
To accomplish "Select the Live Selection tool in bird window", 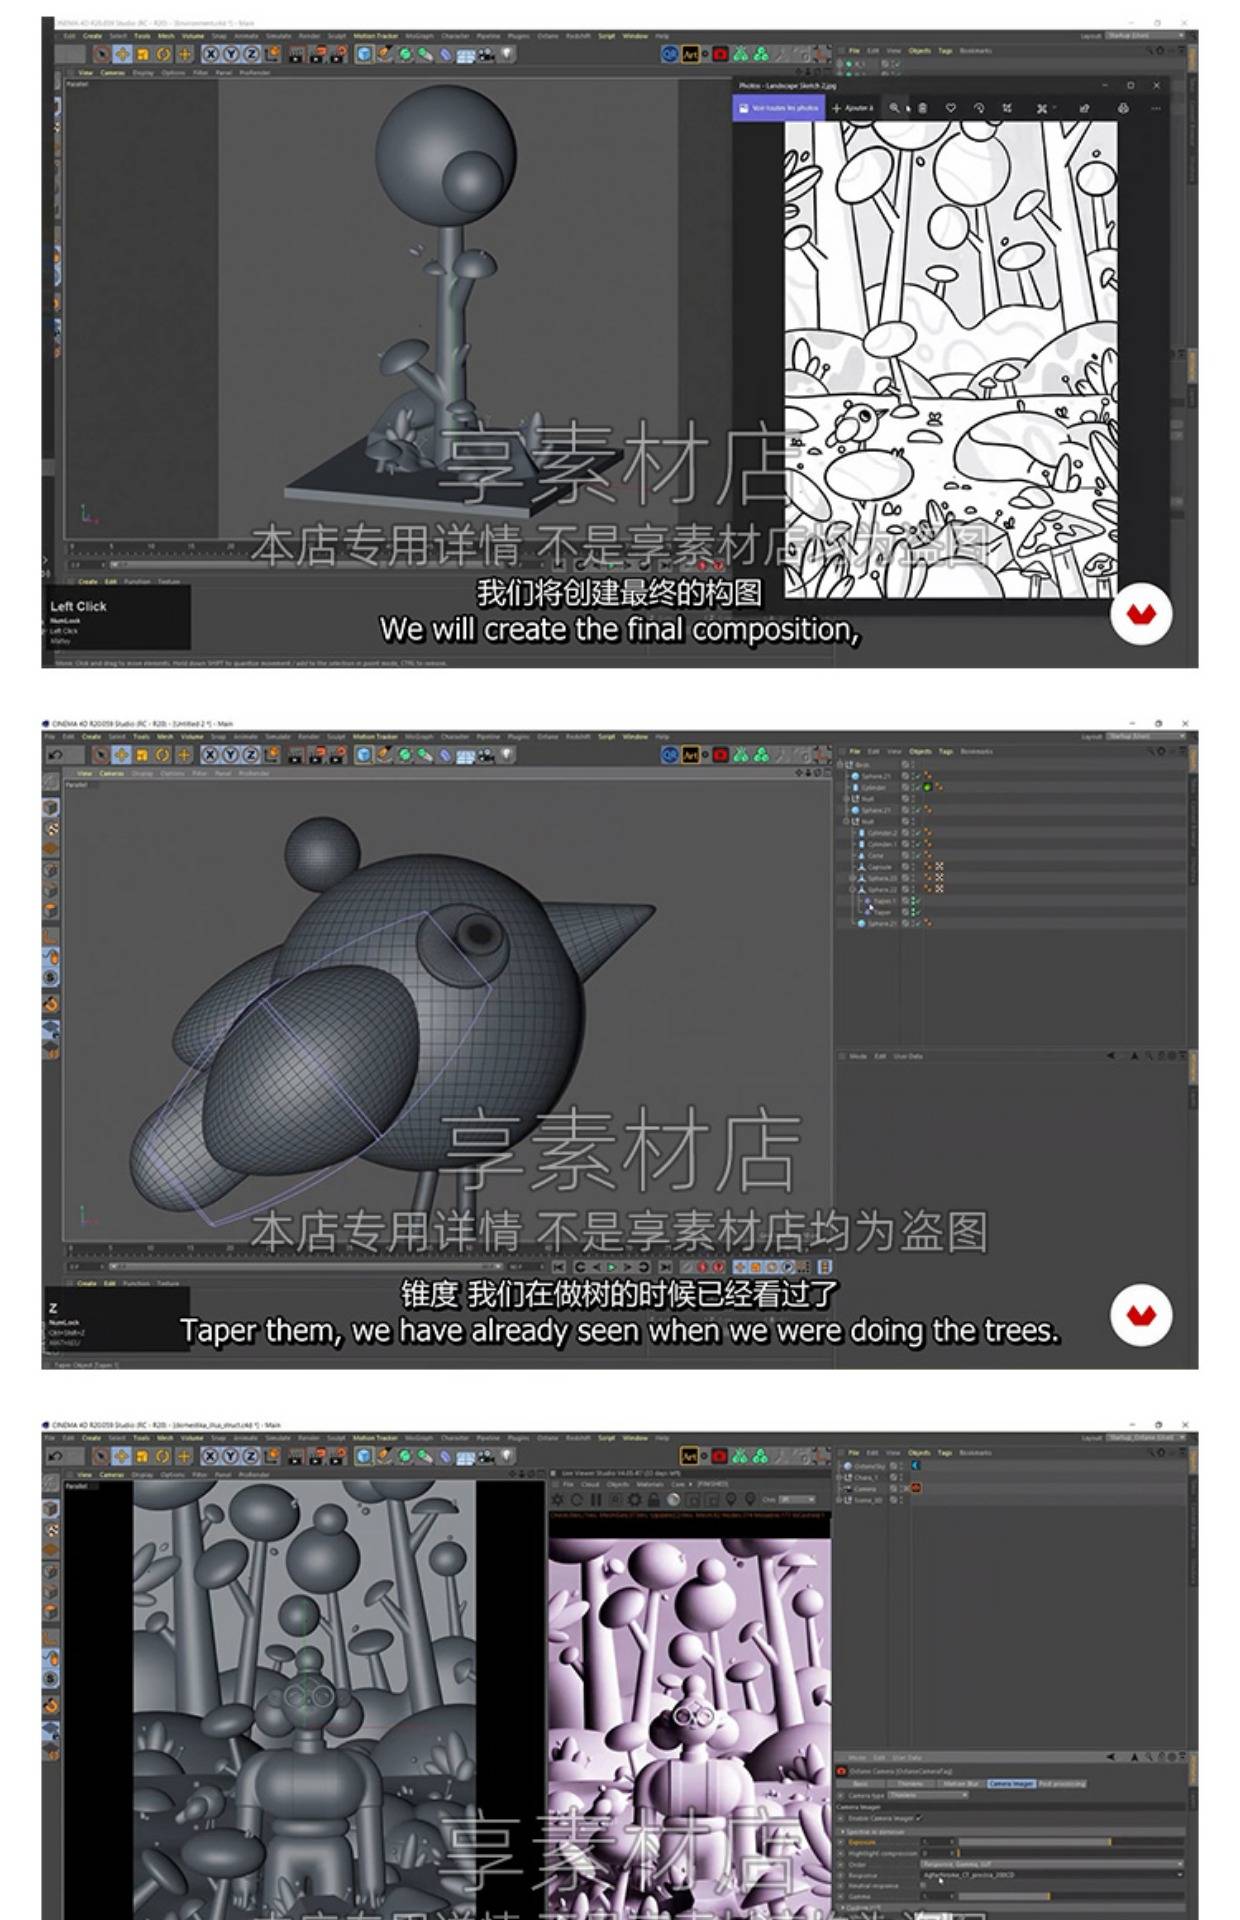I will coord(100,755).
